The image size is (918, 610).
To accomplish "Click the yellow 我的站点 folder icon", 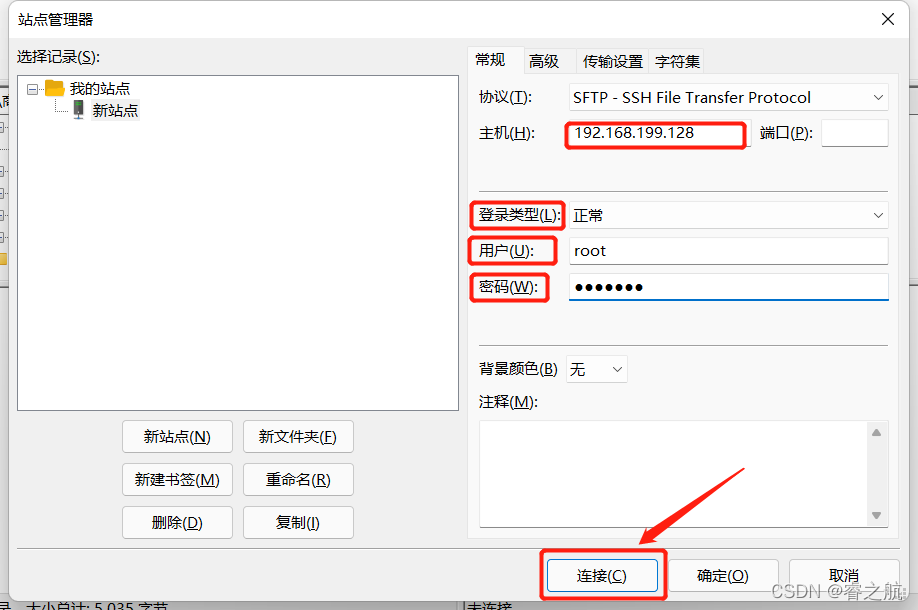I will tap(54, 88).
